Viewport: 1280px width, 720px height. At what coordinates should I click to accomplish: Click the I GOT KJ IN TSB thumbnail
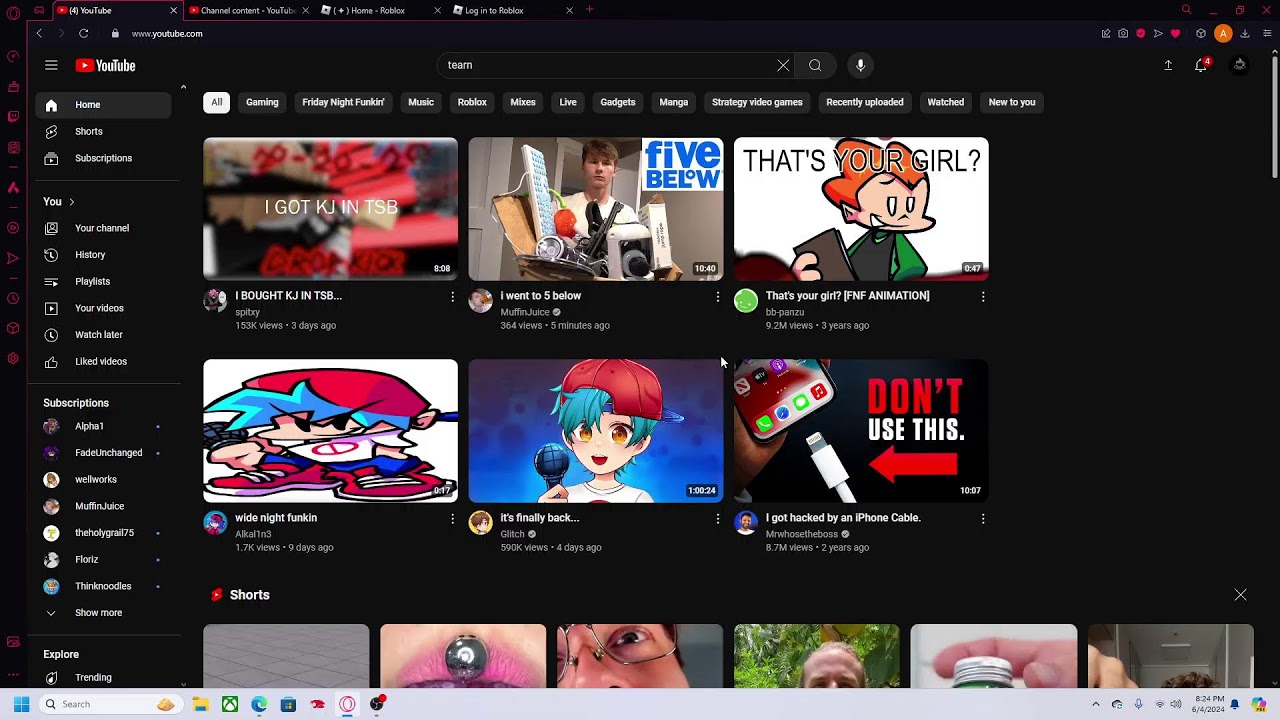[x=330, y=209]
